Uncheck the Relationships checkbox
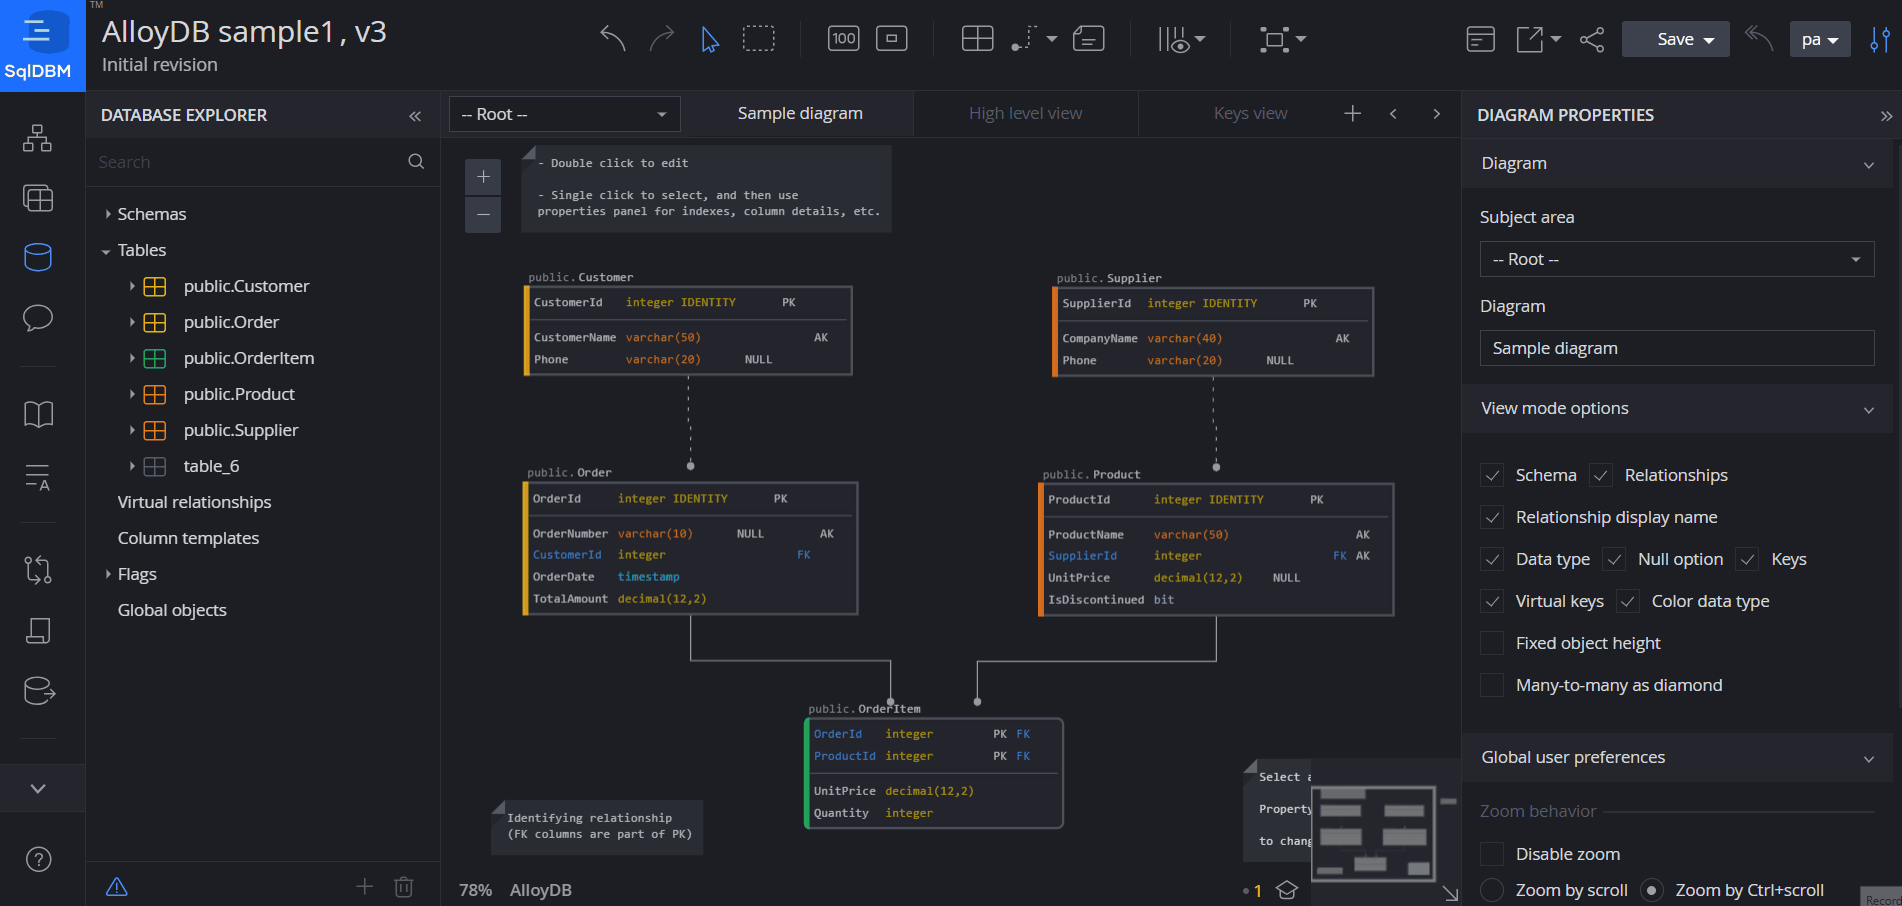Image resolution: width=1902 pixels, height=906 pixels. (x=1601, y=476)
